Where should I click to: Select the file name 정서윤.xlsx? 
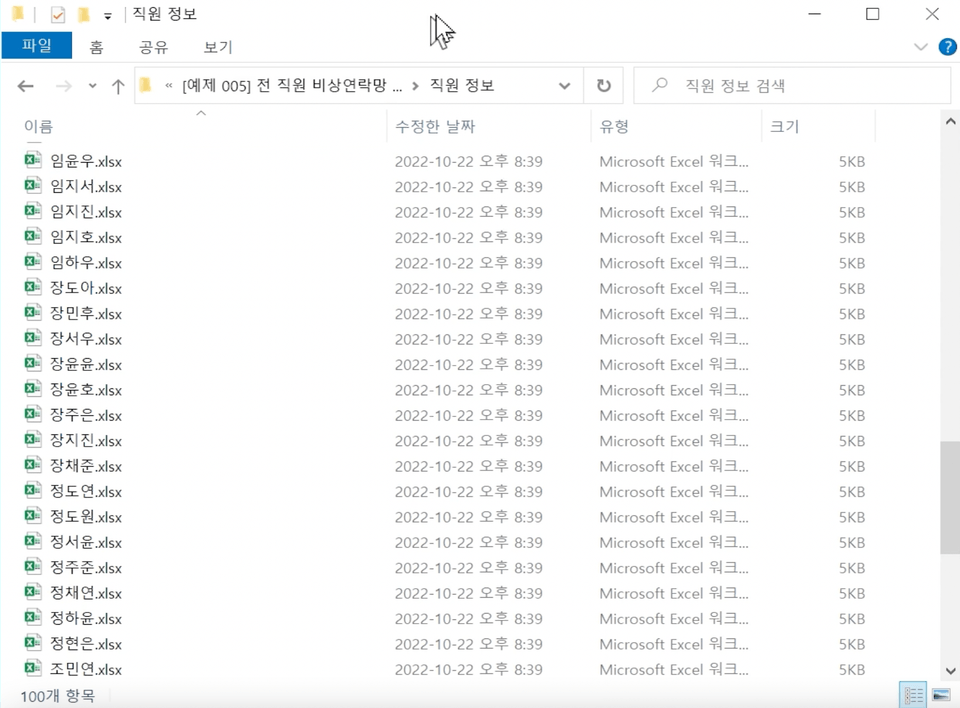coord(86,542)
